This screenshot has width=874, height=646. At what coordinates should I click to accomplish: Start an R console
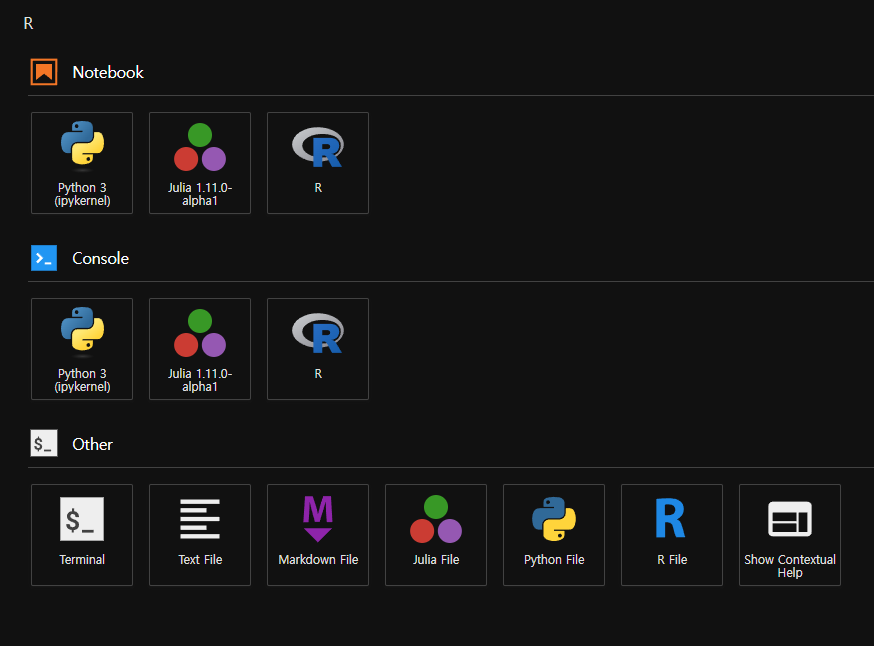click(318, 349)
